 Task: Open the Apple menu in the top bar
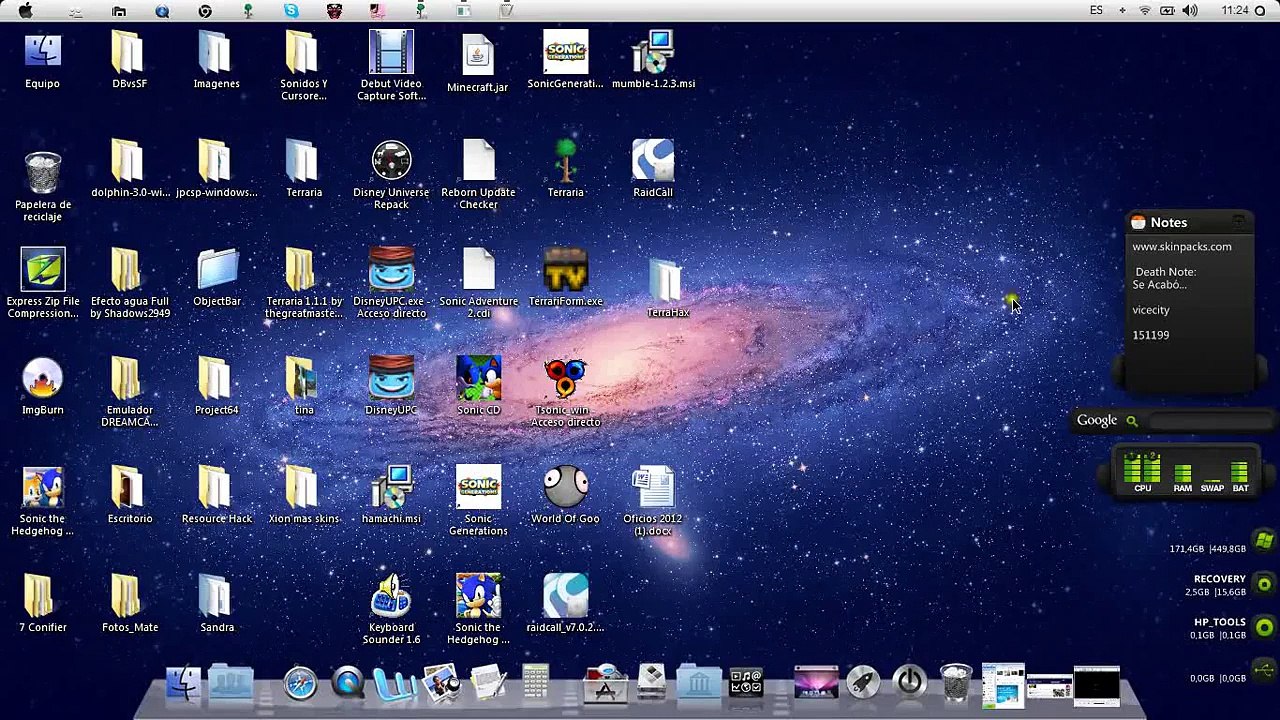(25, 10)
